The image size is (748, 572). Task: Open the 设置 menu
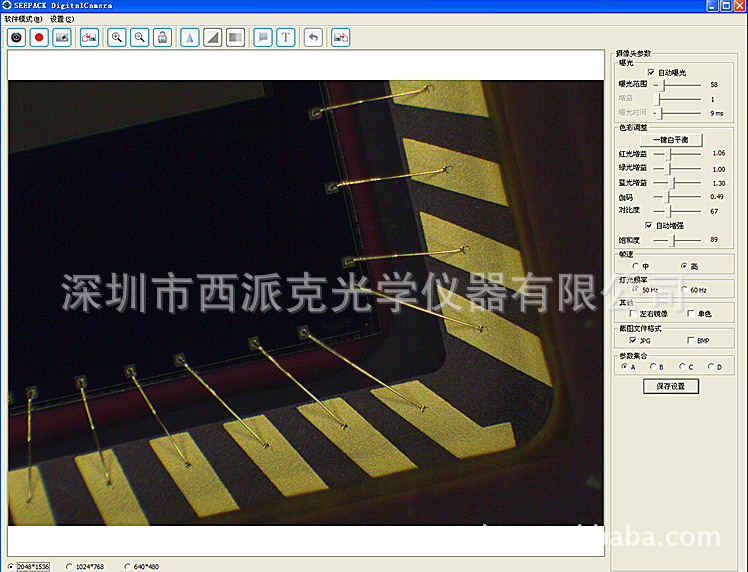62,19
